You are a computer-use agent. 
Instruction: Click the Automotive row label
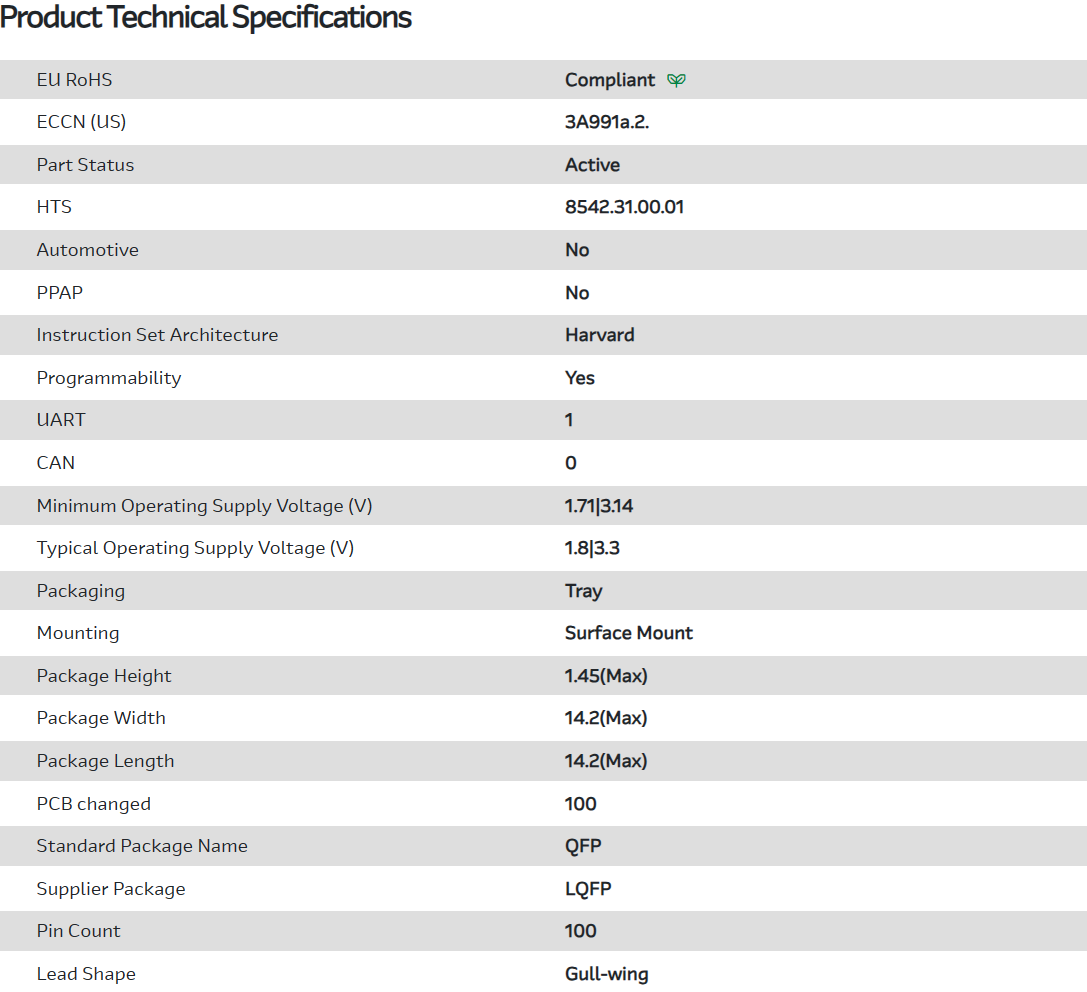coord(87,250)
